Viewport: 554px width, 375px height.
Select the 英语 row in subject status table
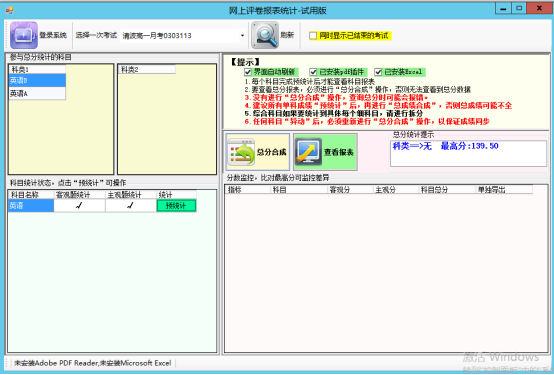click(31, 206)
